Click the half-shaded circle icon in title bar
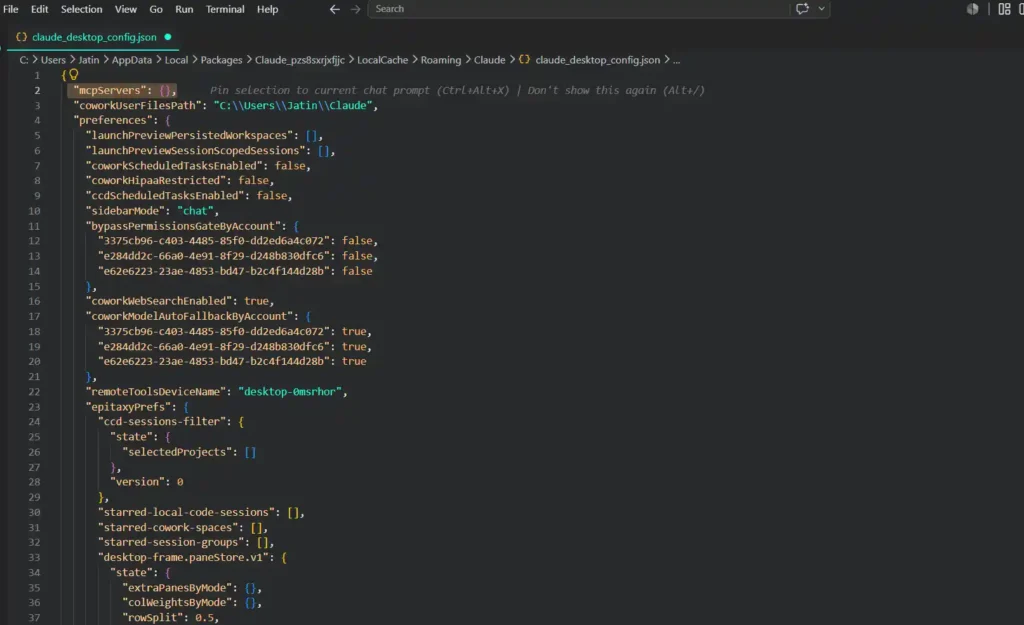 tap(972, 8)
